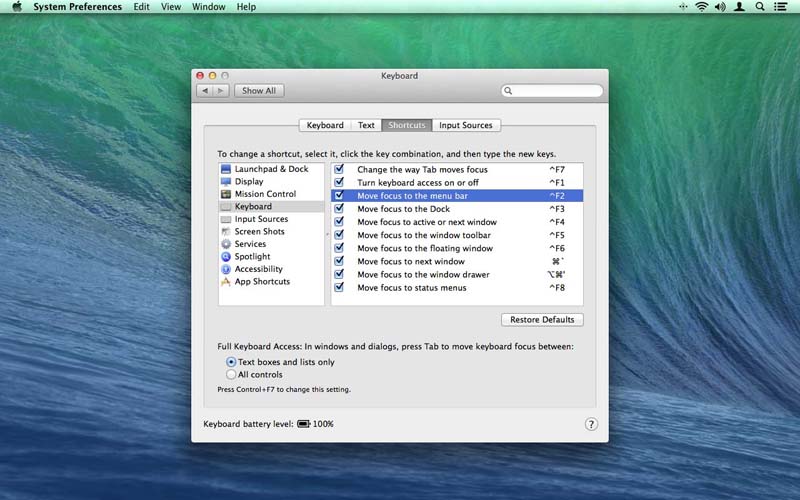
Task: Click the ^F8 shortcut for status menus
Action: 557,288
